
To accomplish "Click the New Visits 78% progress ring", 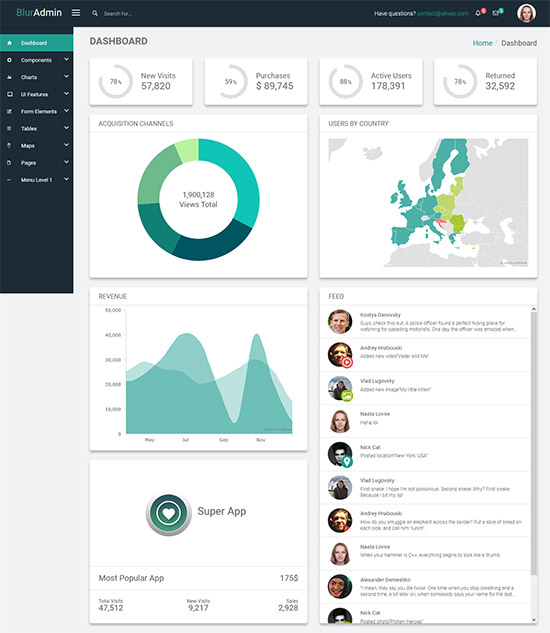I will coord(115,82).
